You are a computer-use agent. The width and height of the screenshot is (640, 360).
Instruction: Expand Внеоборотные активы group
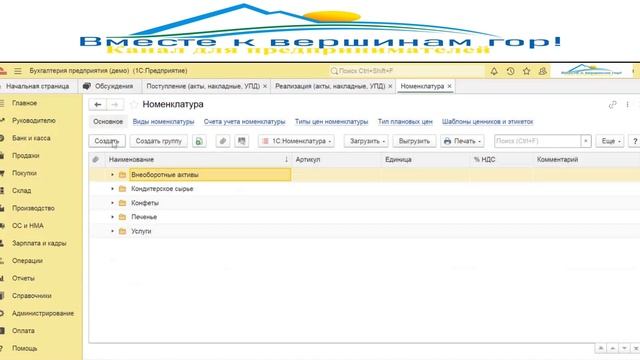tap(112, 175)
